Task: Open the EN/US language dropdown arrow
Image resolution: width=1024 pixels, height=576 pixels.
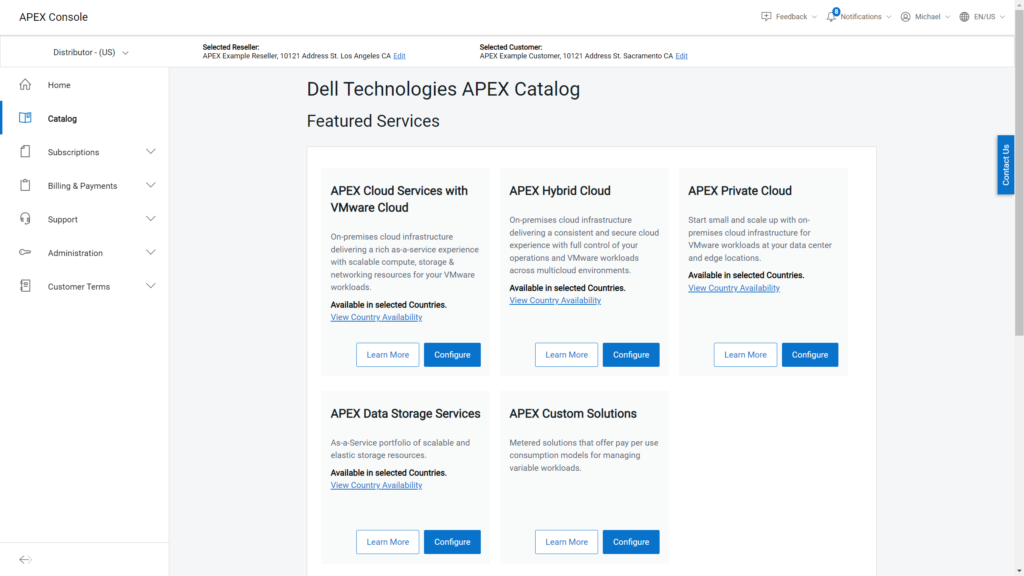Action: 1002,17
